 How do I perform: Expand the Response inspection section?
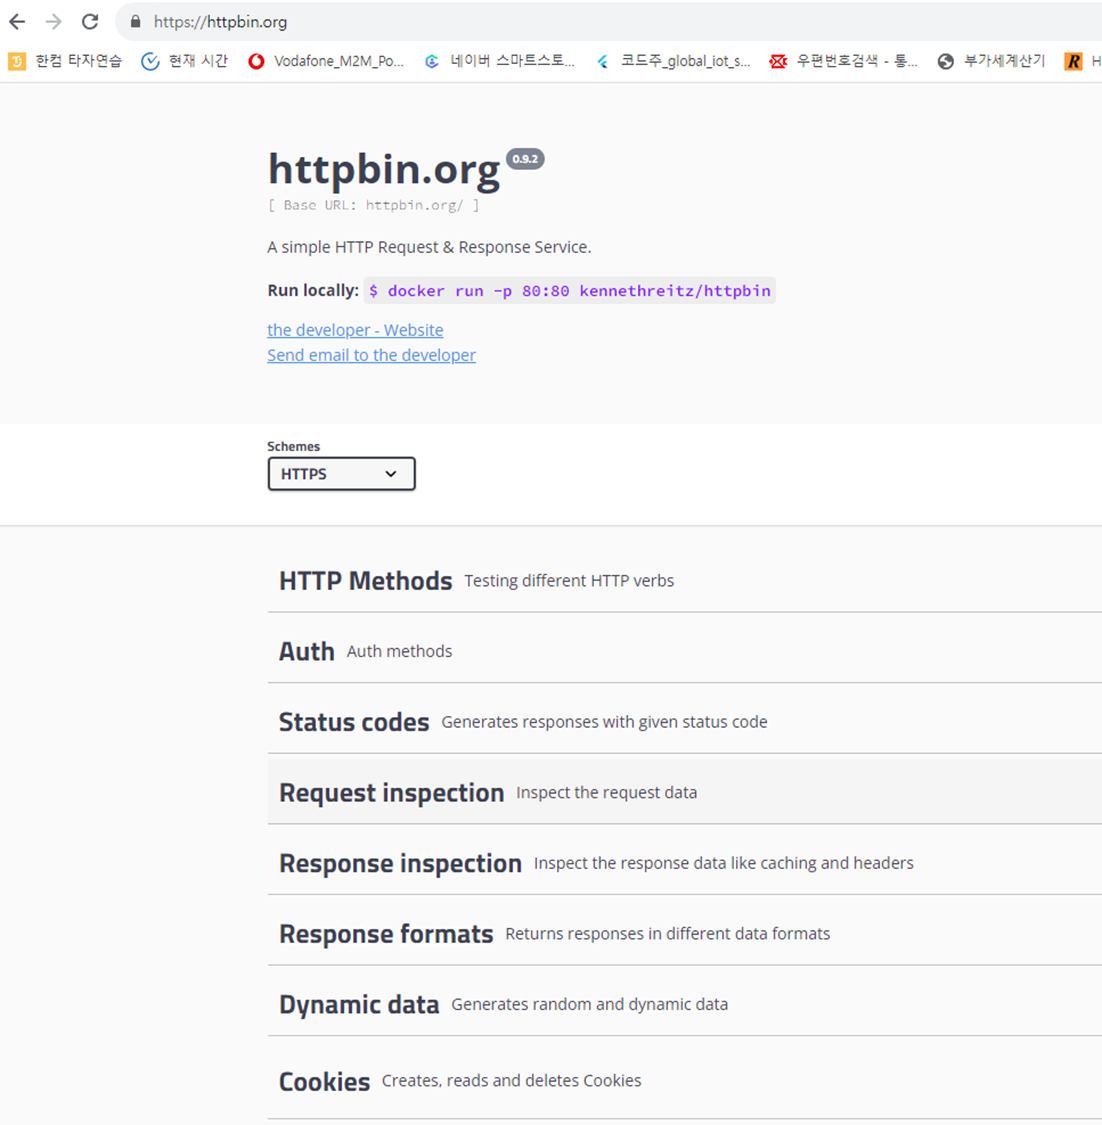pos(684,863)
